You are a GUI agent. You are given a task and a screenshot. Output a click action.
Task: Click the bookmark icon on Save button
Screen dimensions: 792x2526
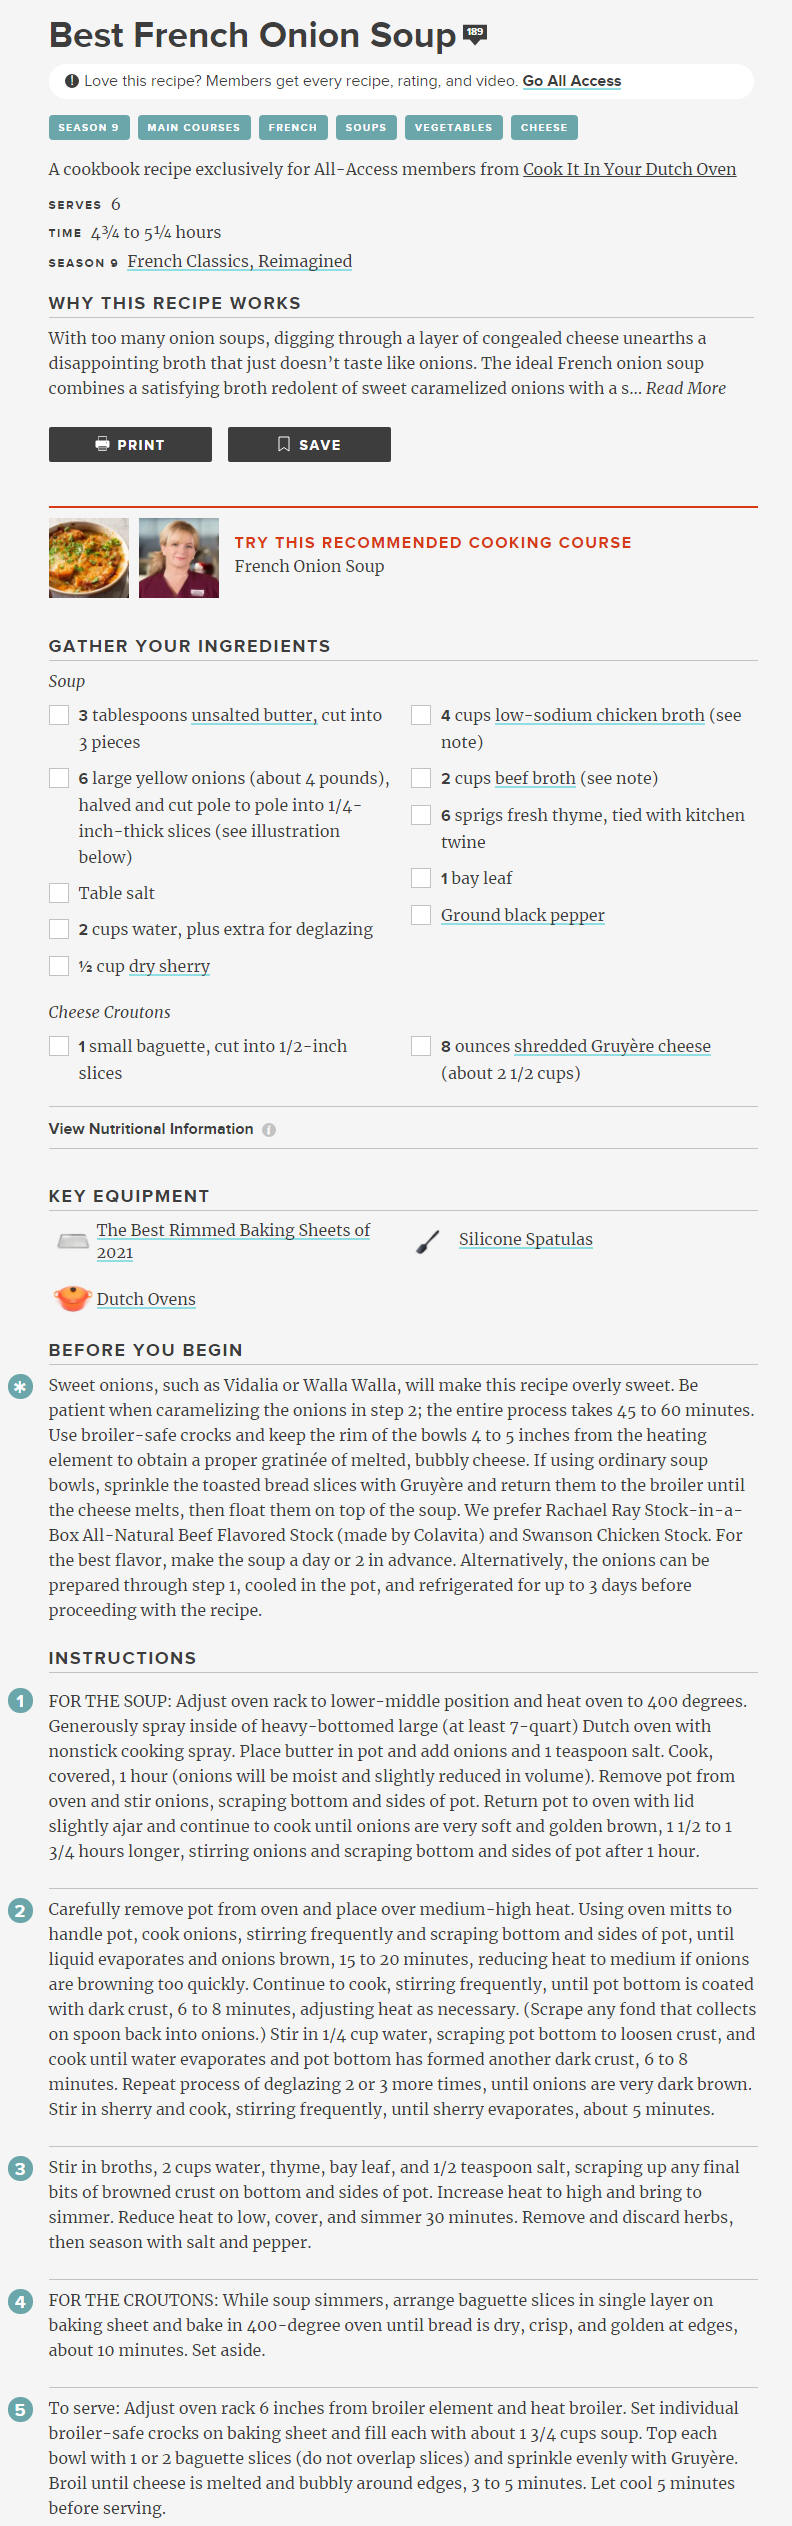[284, 444]
